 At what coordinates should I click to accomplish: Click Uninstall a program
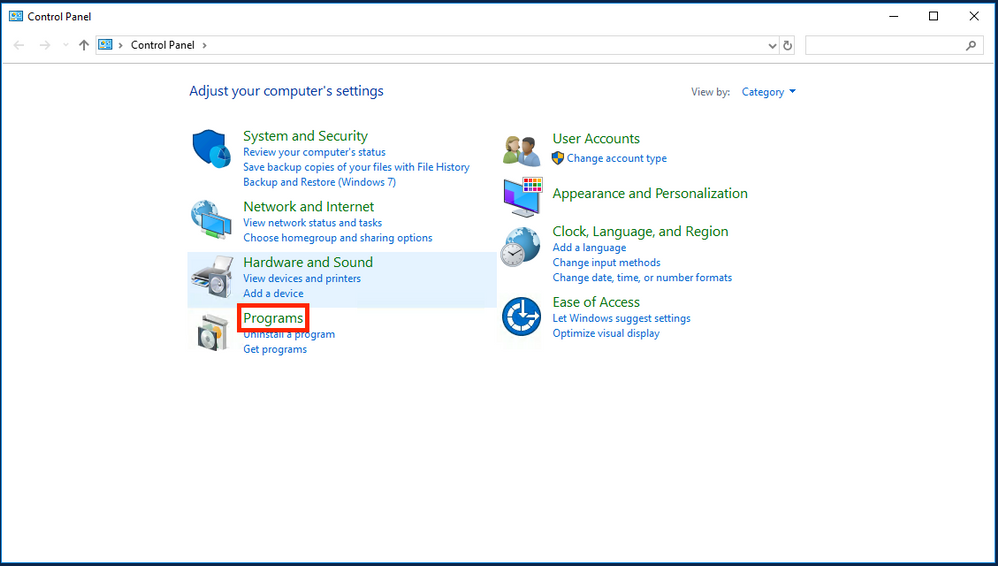[289, 334]
